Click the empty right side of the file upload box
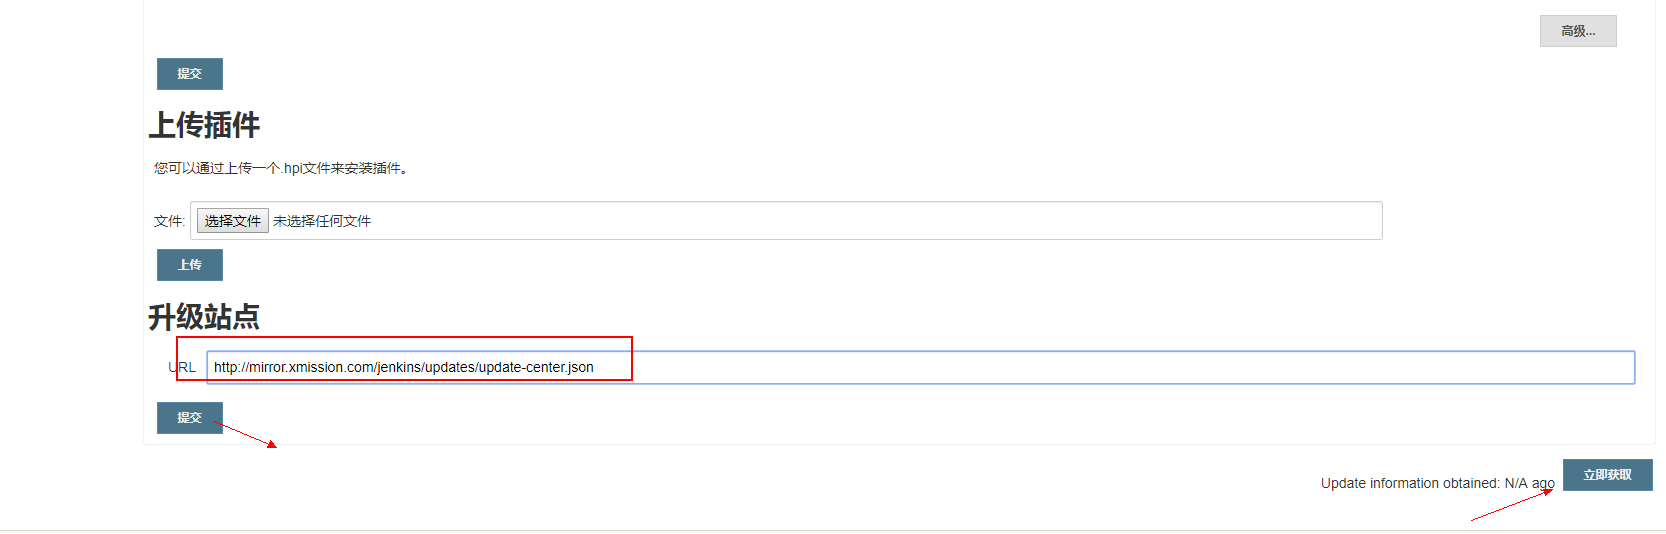 point(900,221)
